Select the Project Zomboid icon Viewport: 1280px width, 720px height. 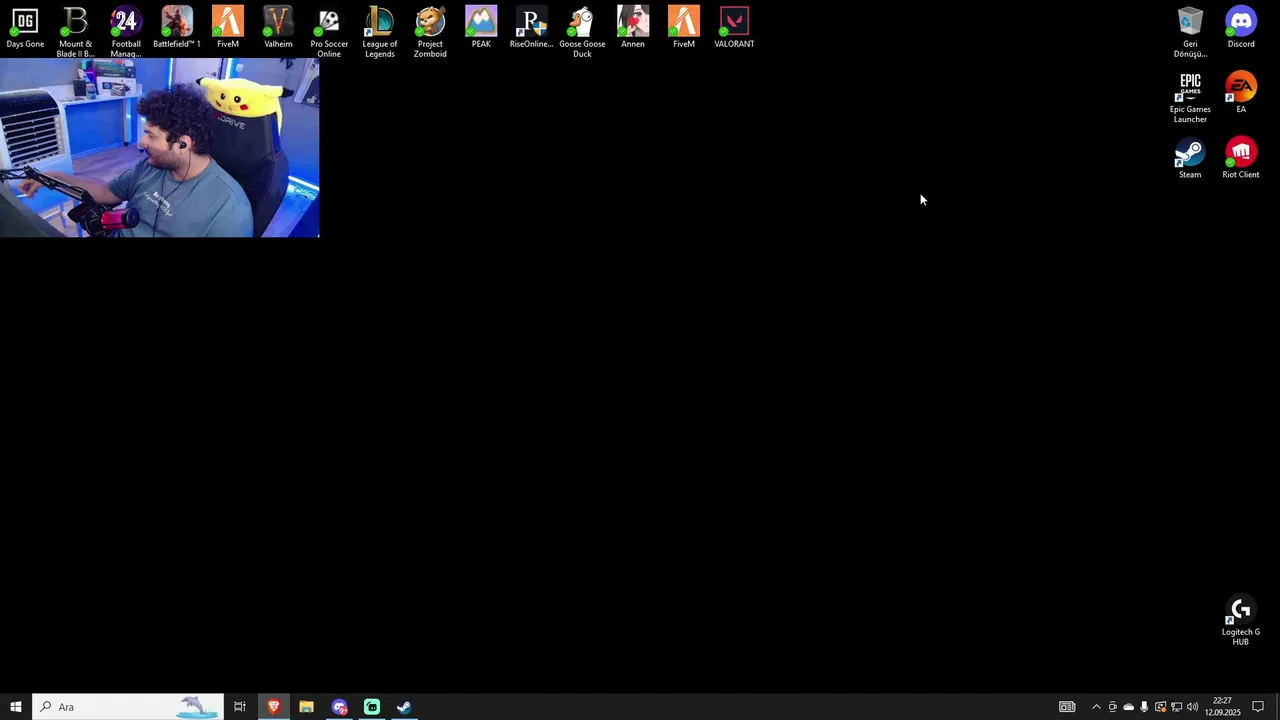pyautogui.click(x=430, y=32)
